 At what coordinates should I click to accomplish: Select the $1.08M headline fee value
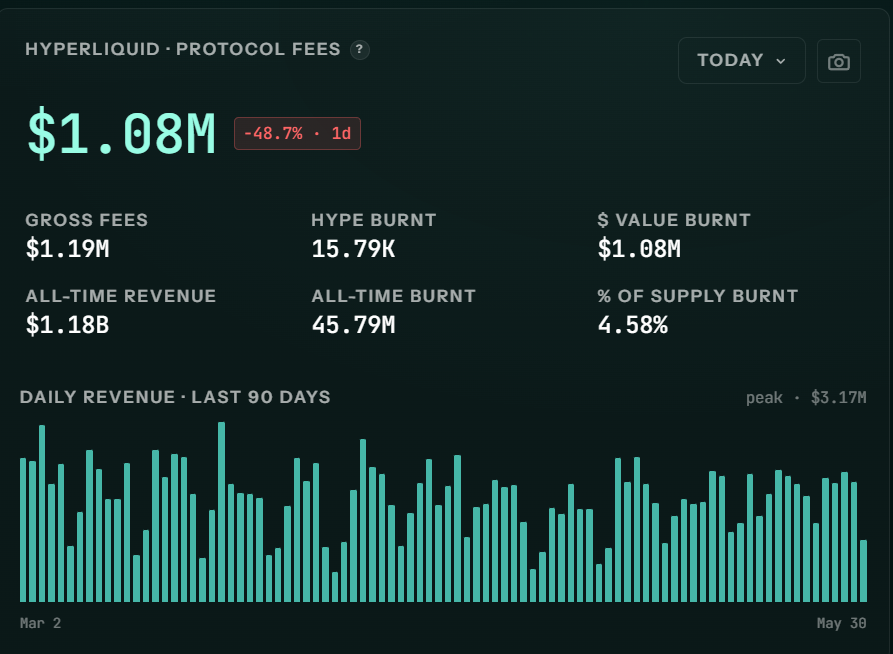click(121, 134)
